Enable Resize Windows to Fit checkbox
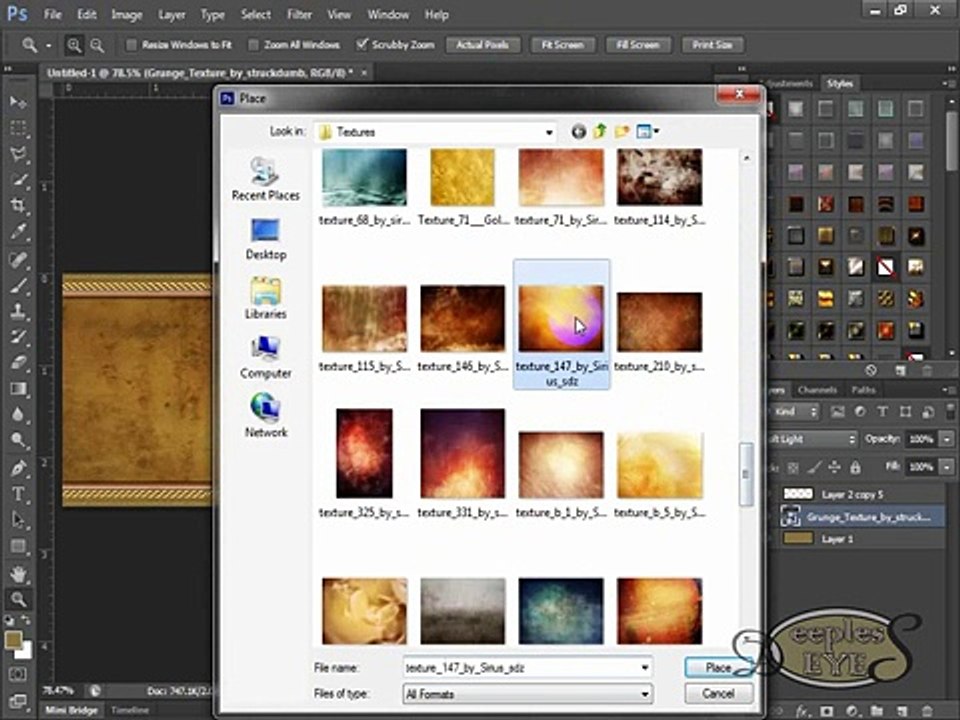960x720 pixels. [131, 45]
